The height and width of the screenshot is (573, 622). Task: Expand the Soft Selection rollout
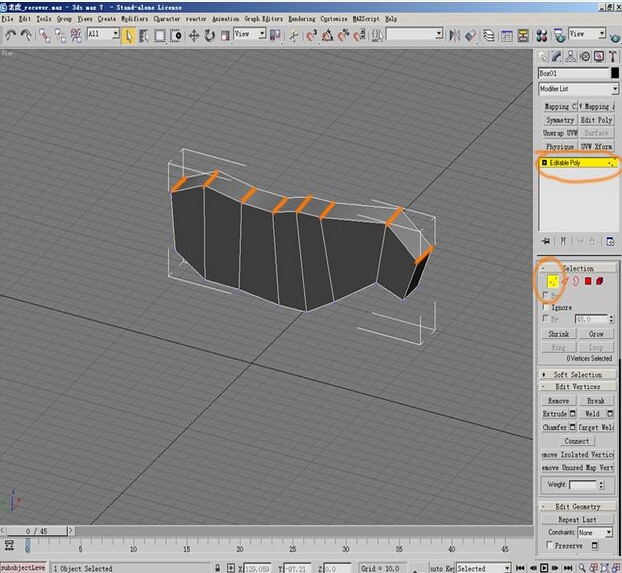[x=577, y=374]
